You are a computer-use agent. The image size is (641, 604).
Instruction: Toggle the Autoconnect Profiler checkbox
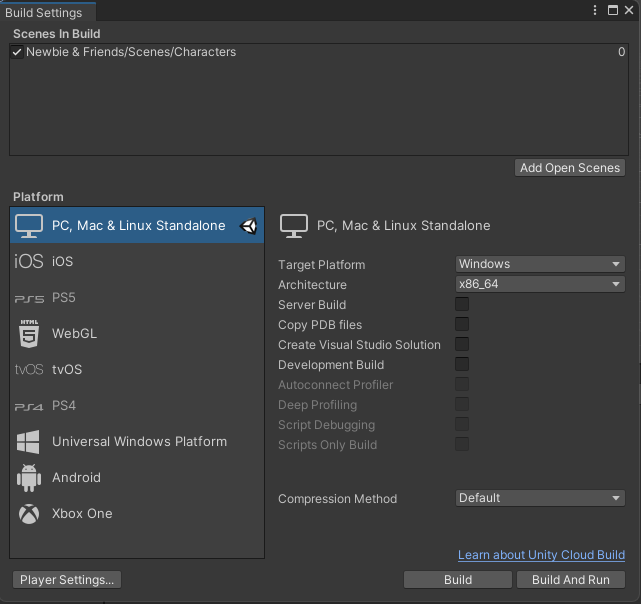point(462,384)
